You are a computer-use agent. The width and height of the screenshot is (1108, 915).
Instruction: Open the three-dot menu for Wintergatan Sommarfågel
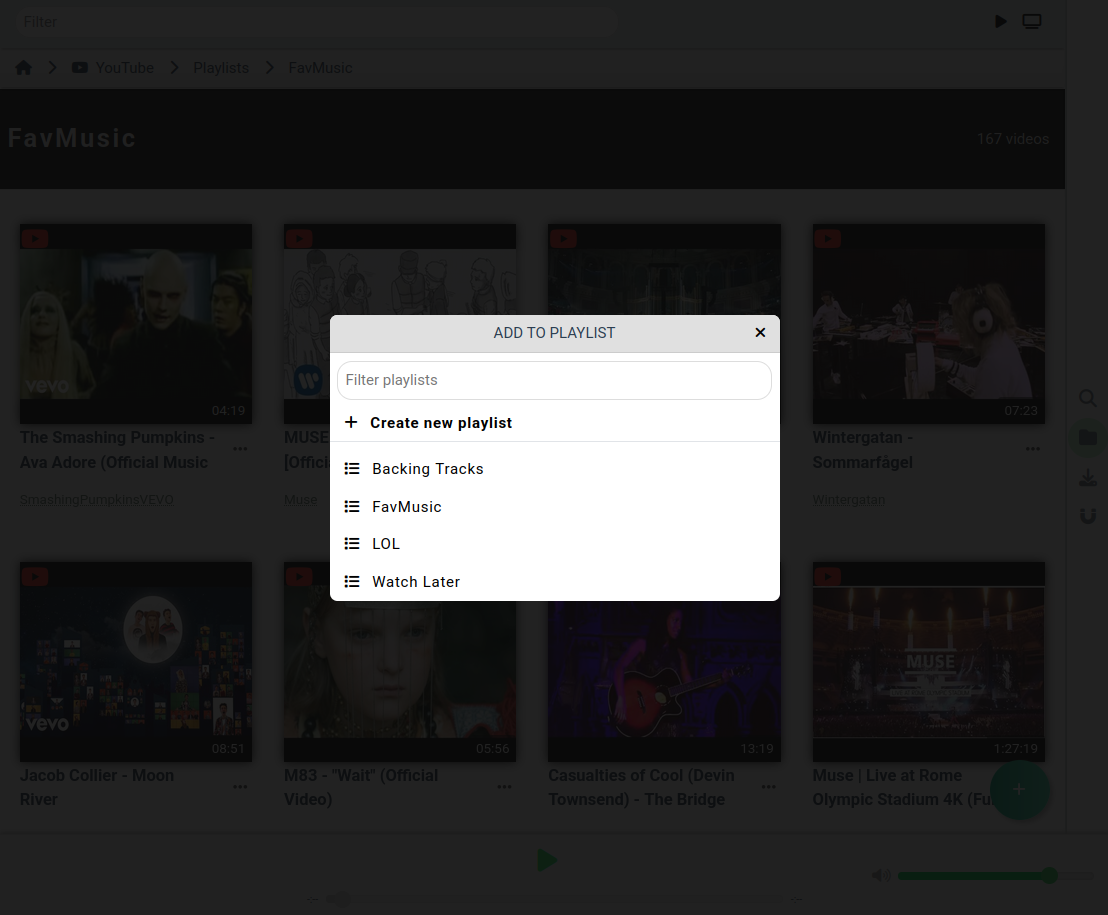coord(1033,449)
